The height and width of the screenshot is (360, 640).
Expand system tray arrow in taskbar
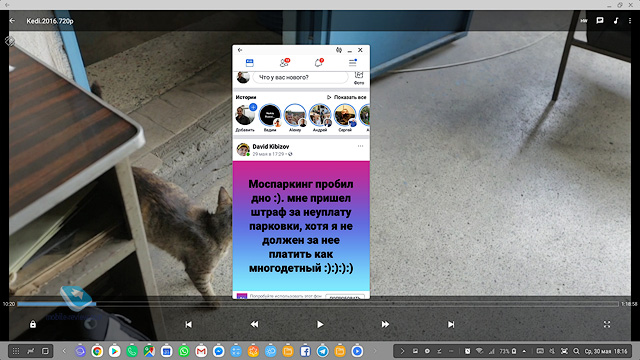pyautogui.click(x=402, y=351)
